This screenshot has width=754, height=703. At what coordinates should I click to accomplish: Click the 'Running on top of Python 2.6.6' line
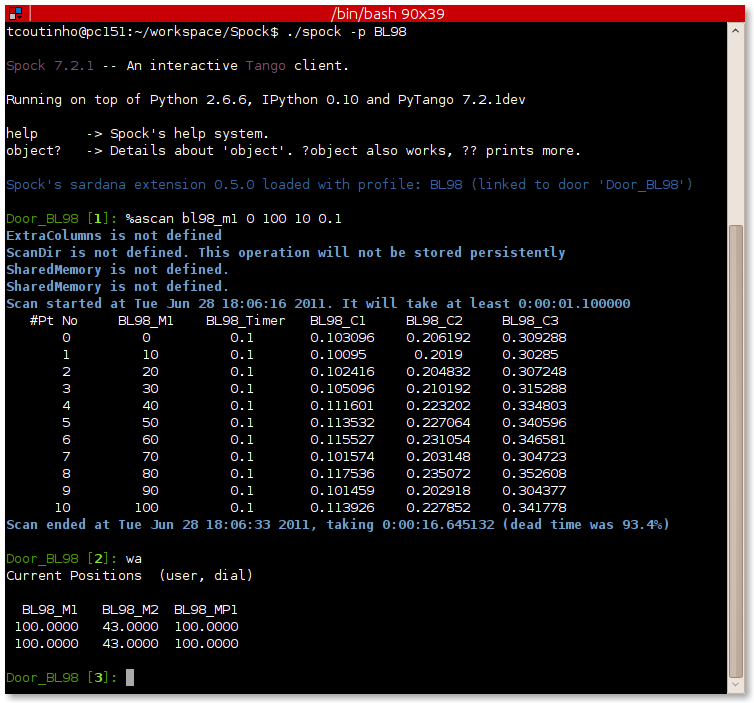(x=265, y=100)
